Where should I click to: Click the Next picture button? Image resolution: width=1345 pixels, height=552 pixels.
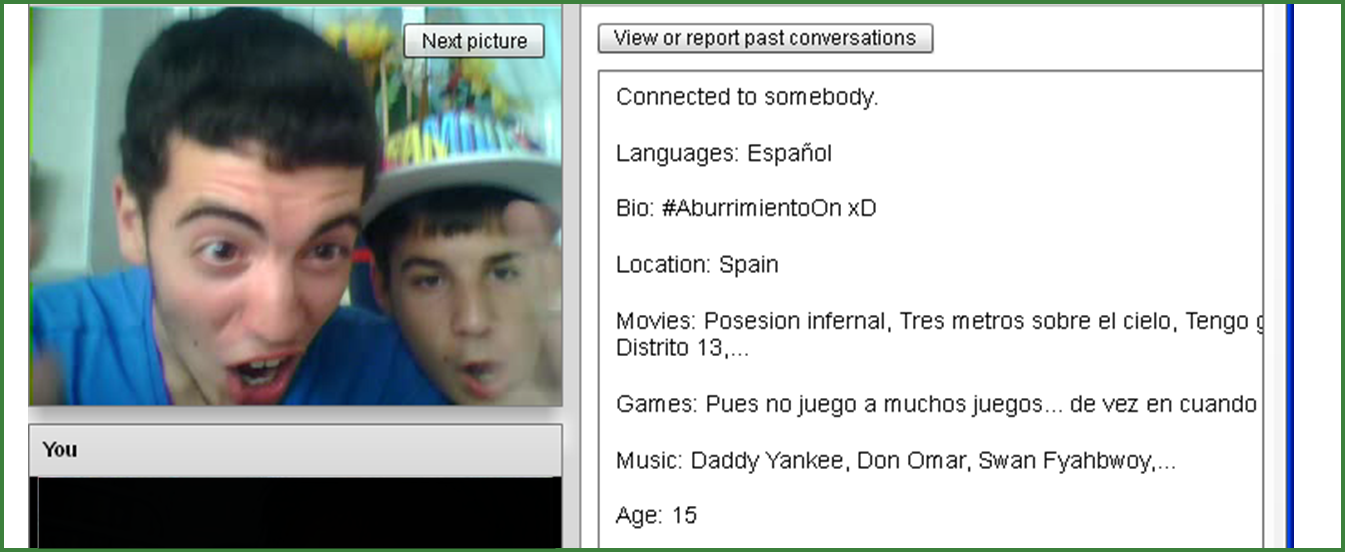(x=474, y=41)
